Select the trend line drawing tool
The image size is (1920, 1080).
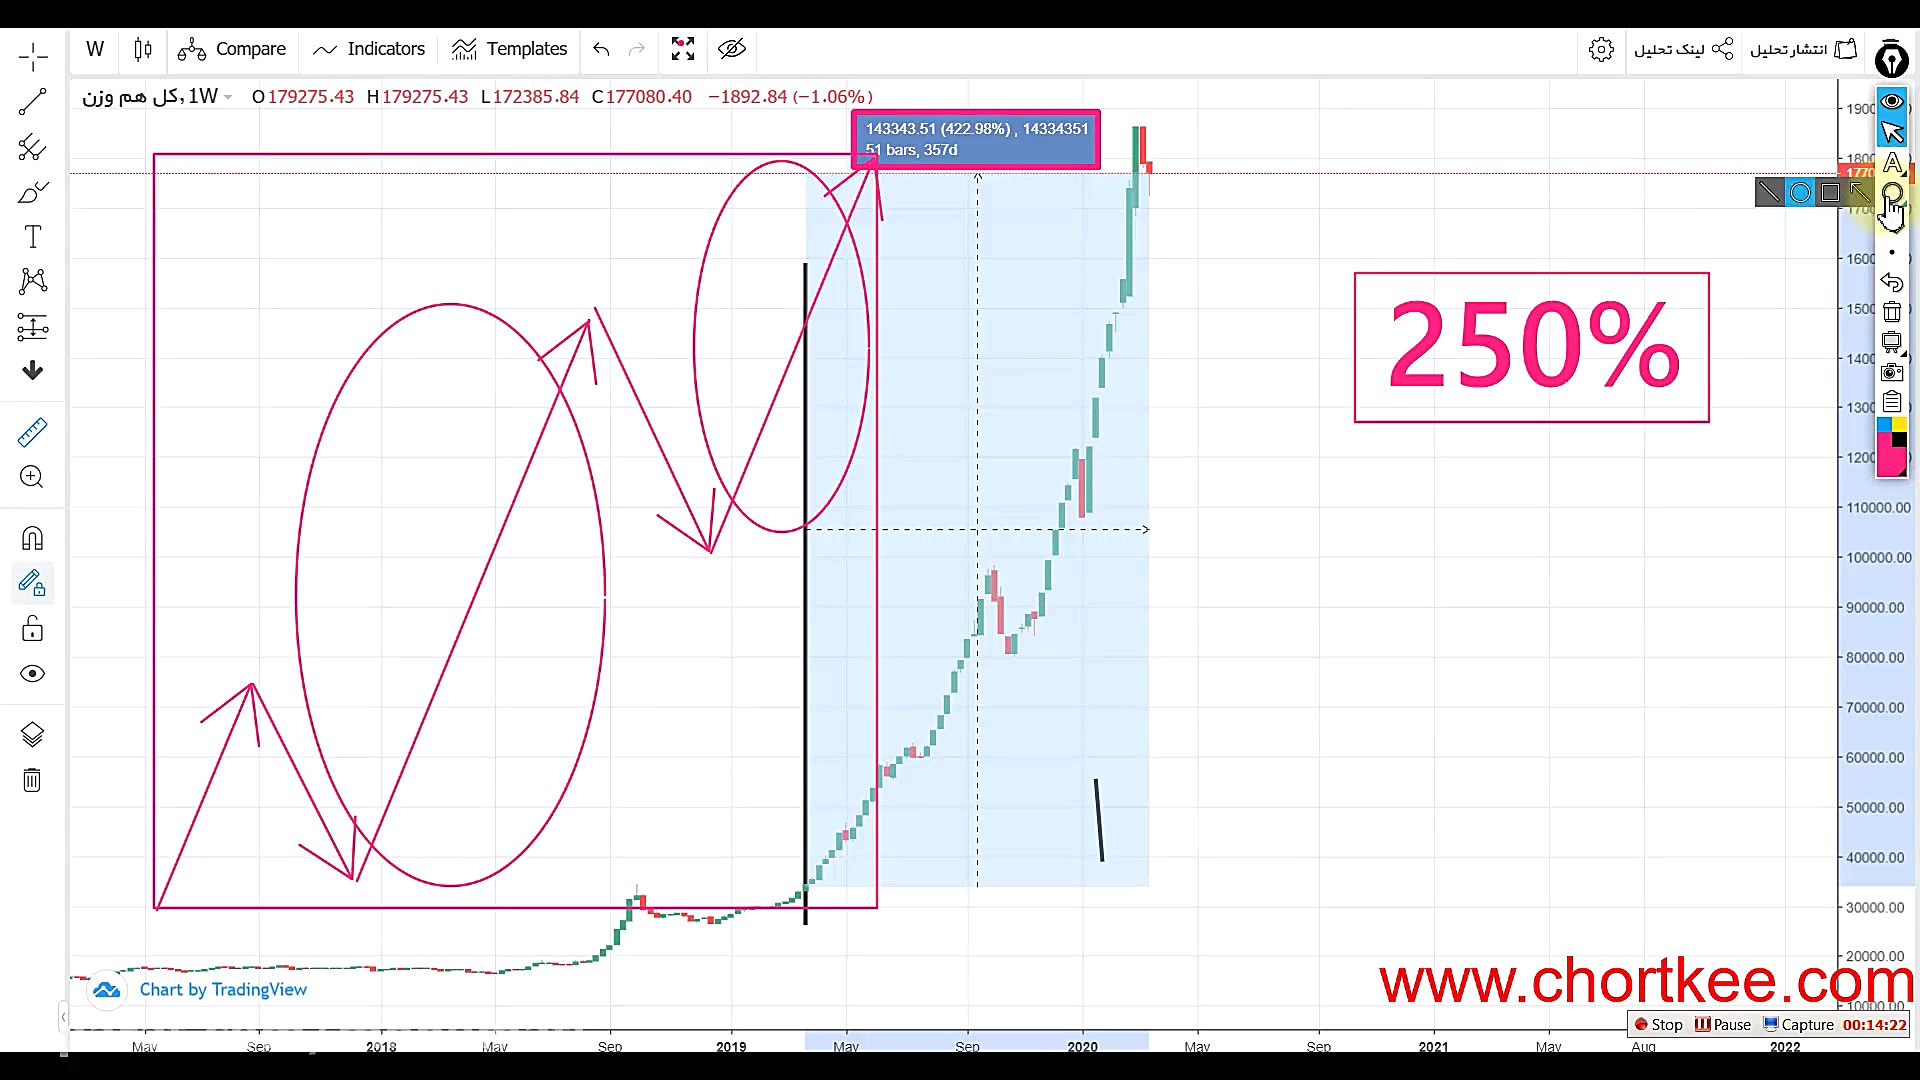[32, 102]
